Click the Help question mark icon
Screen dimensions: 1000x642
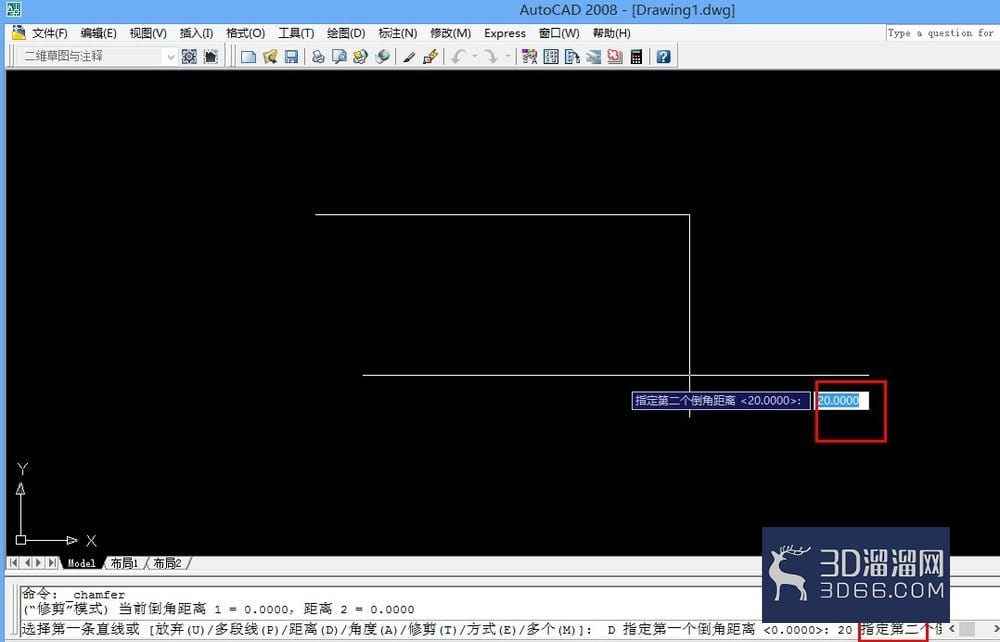pos(663,57)
